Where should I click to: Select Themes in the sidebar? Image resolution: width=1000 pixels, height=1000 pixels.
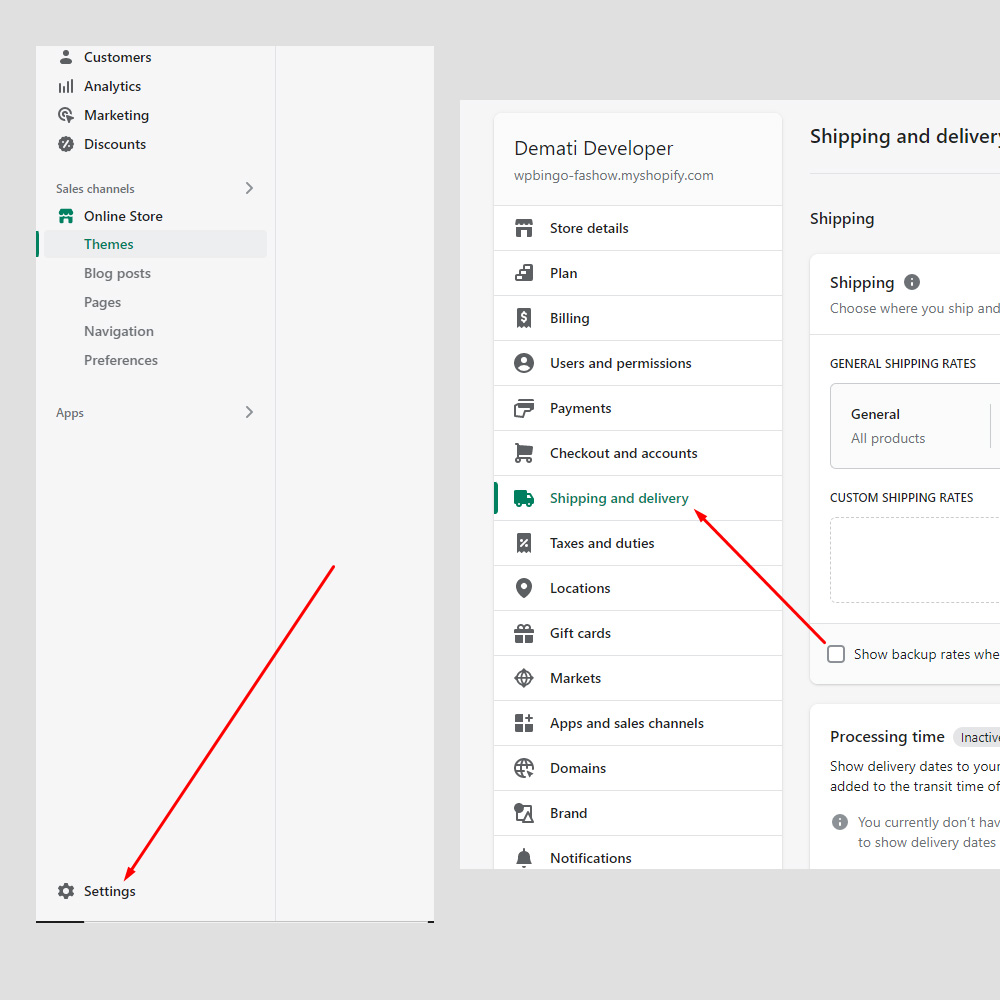point(109,244)
